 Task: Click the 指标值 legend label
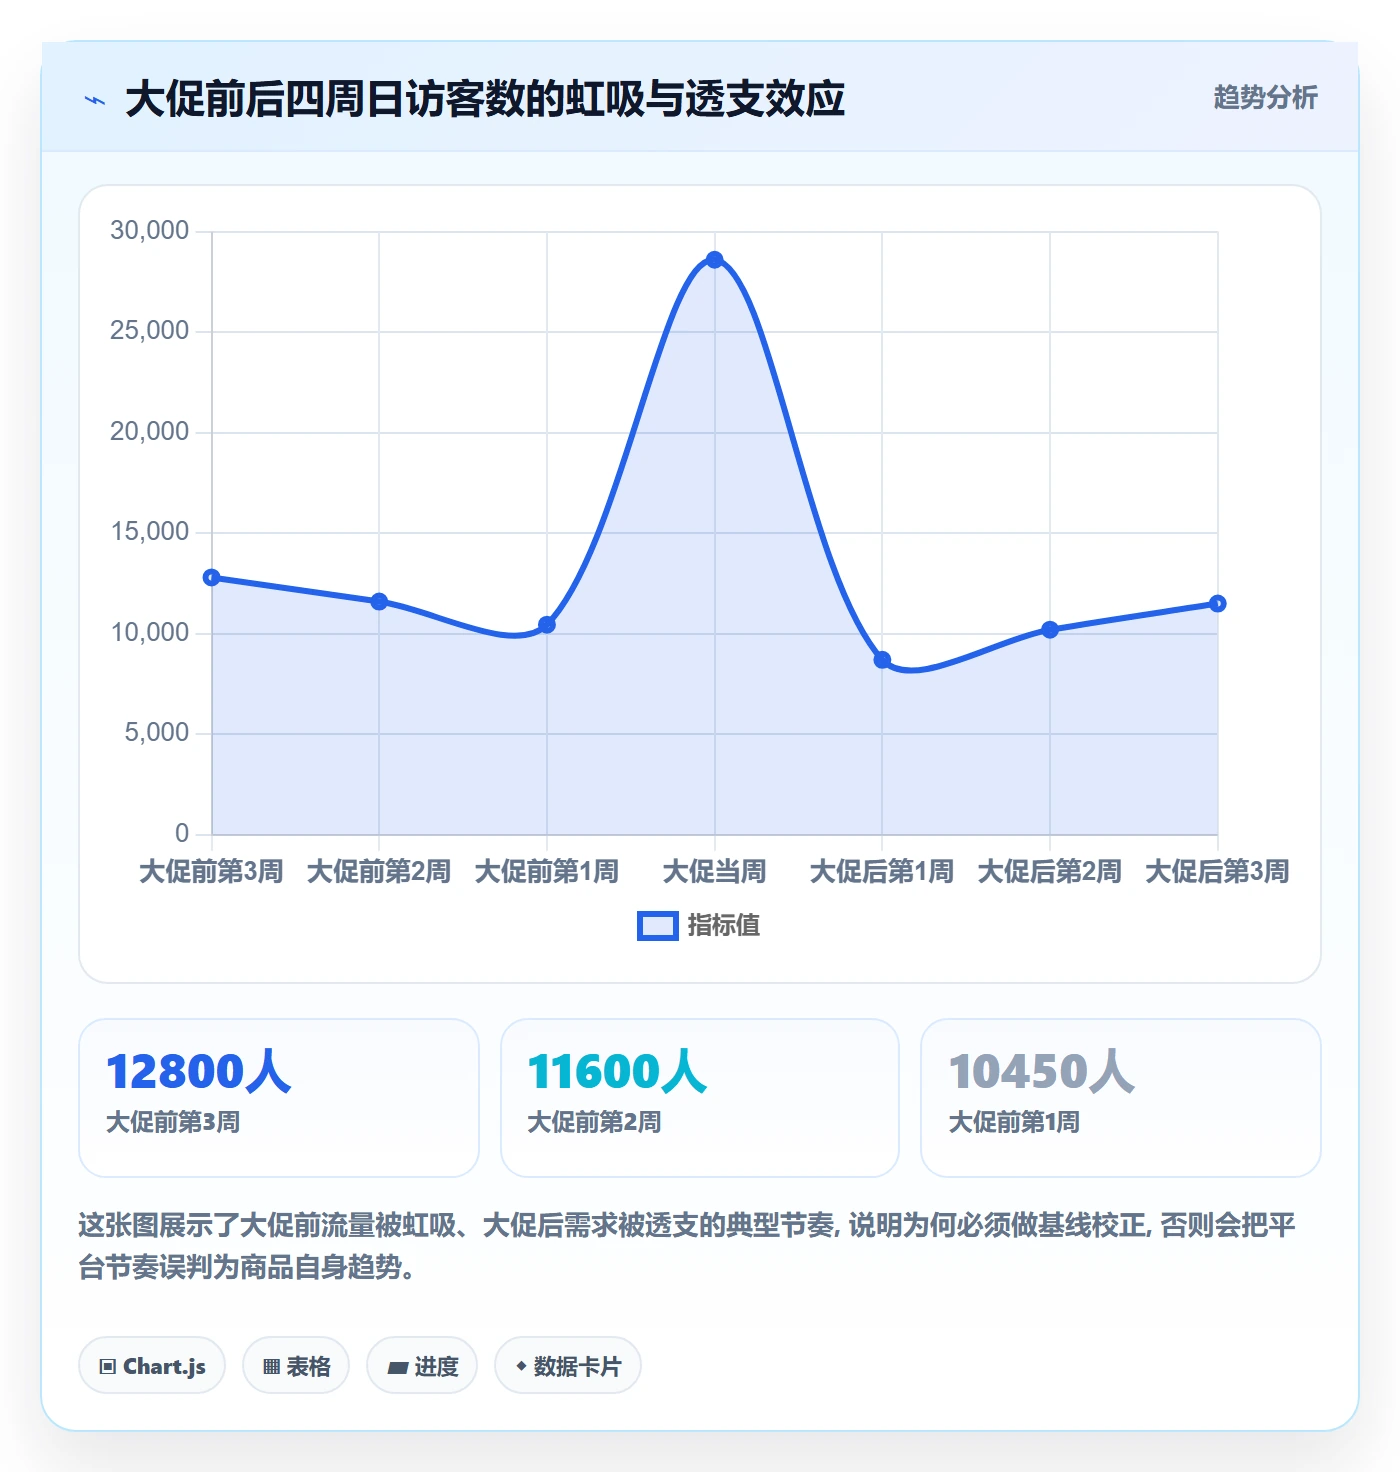[724, 926]
